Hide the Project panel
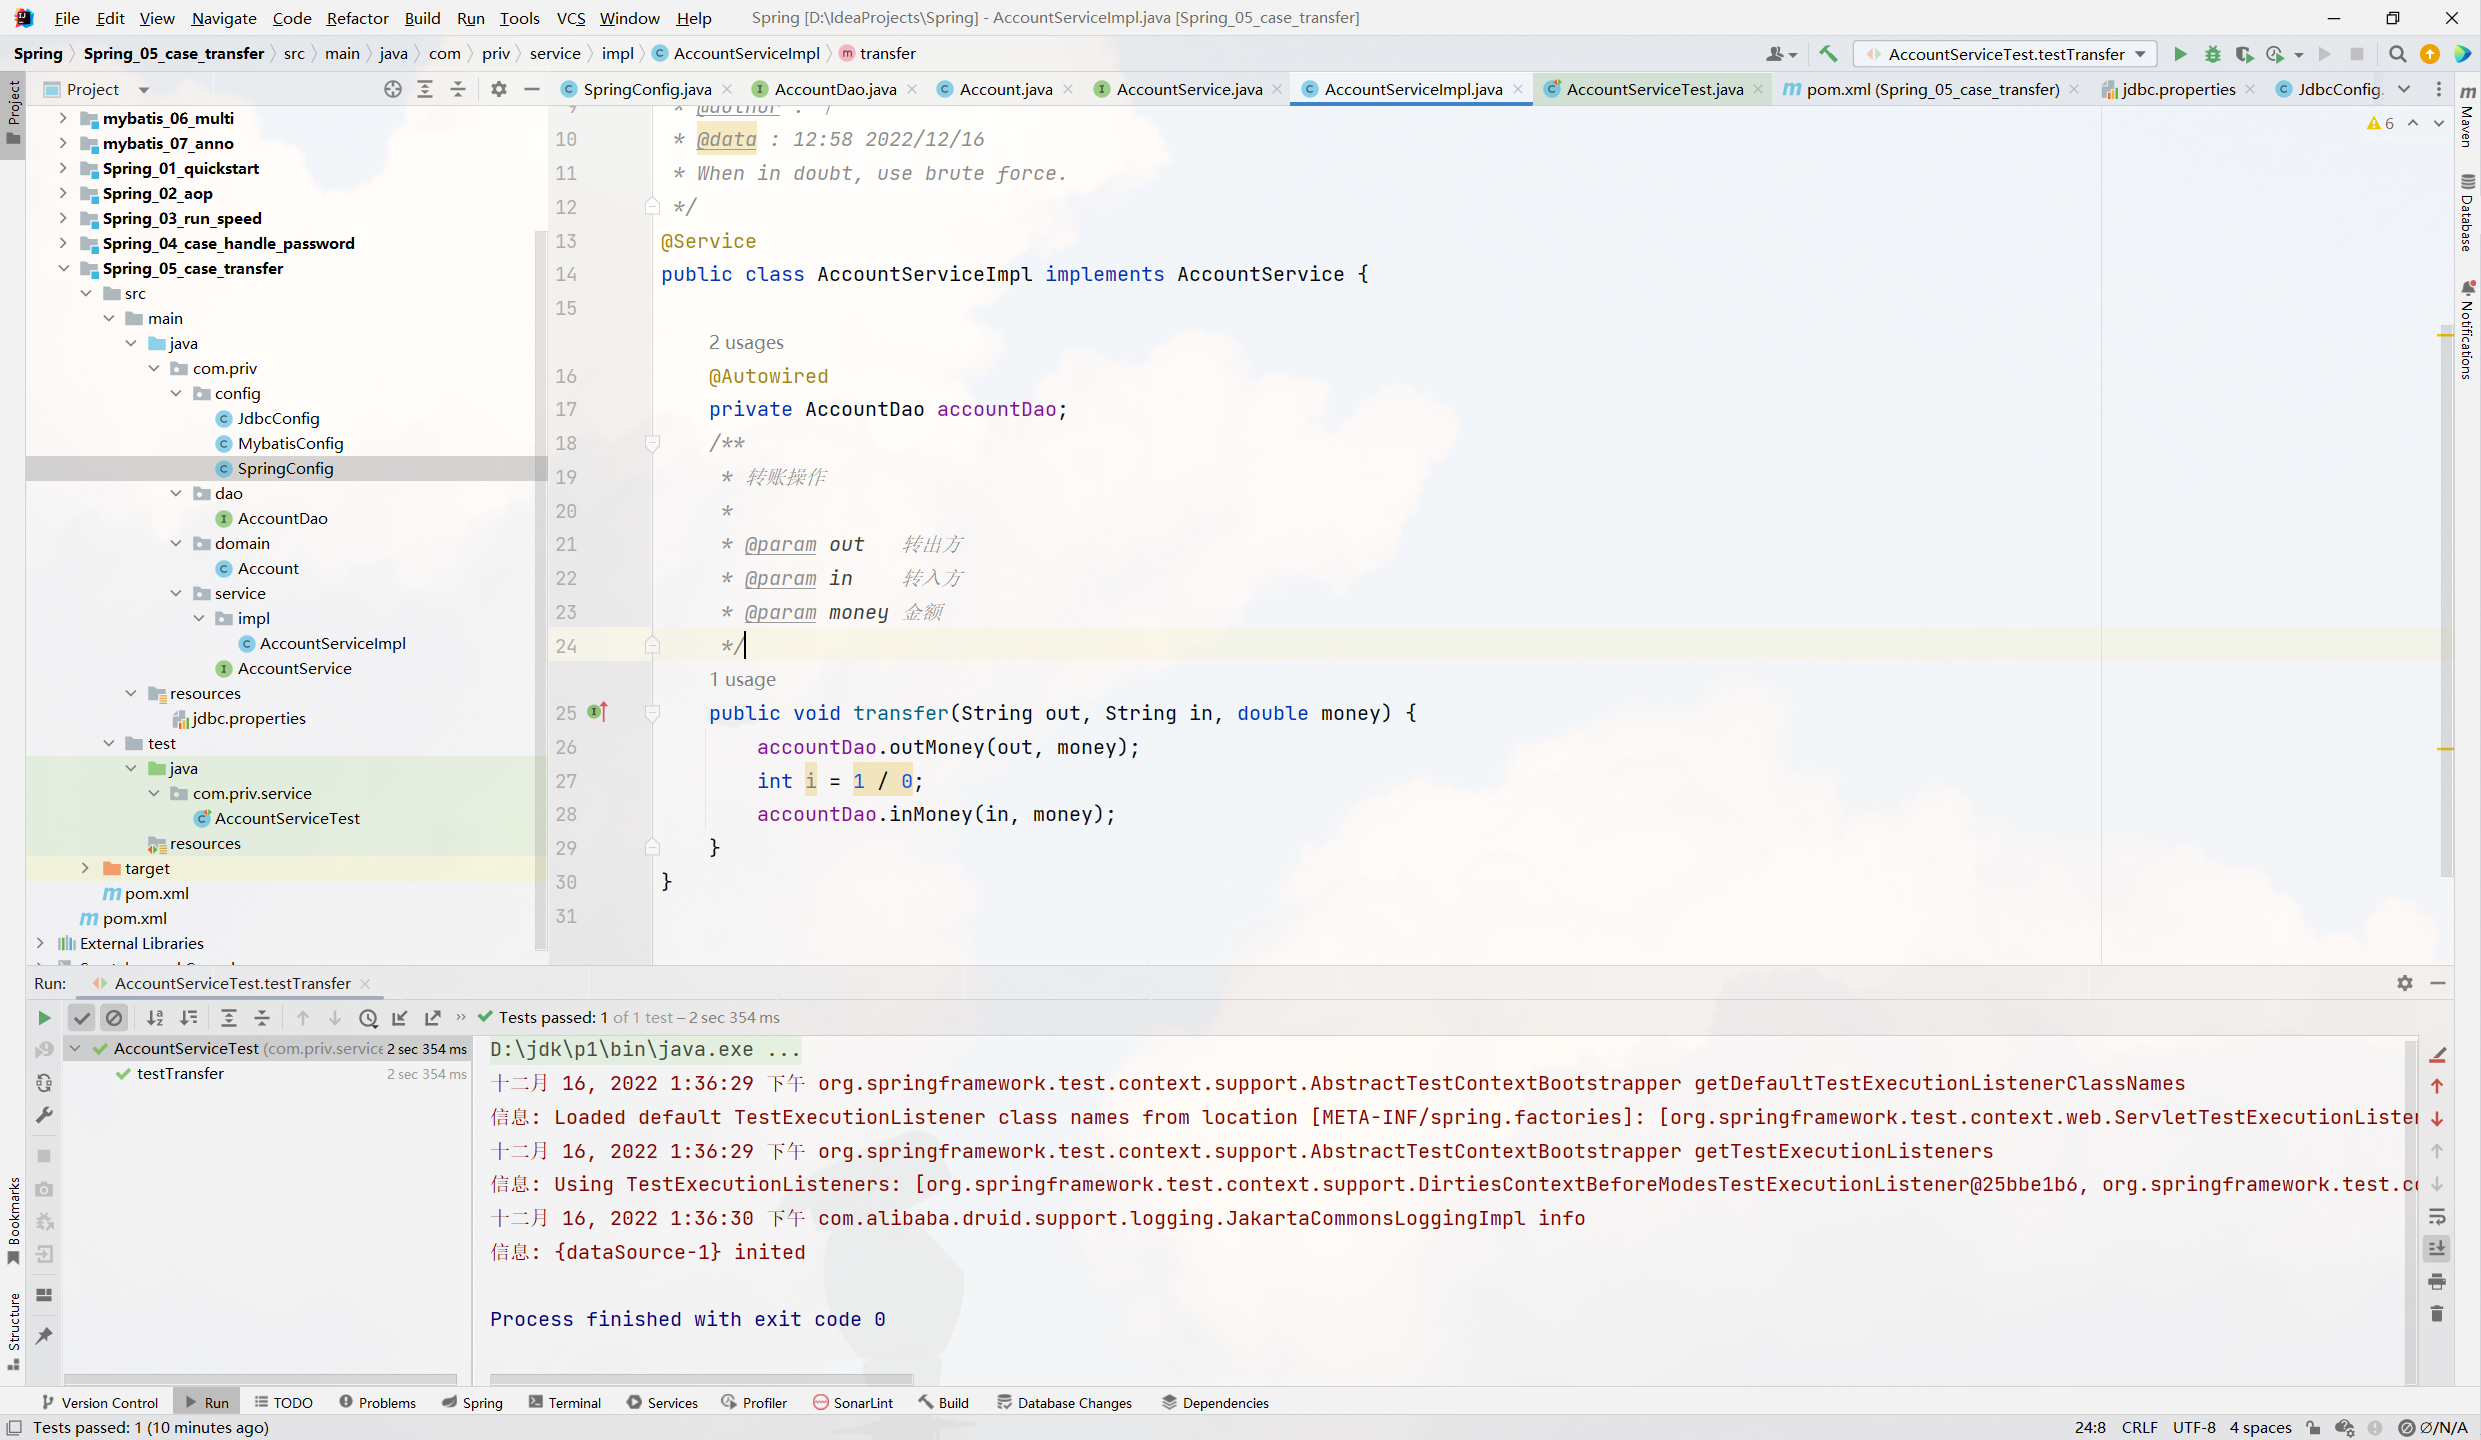The height and width of the screenshot is (1440, 2481). pos(532,89)
